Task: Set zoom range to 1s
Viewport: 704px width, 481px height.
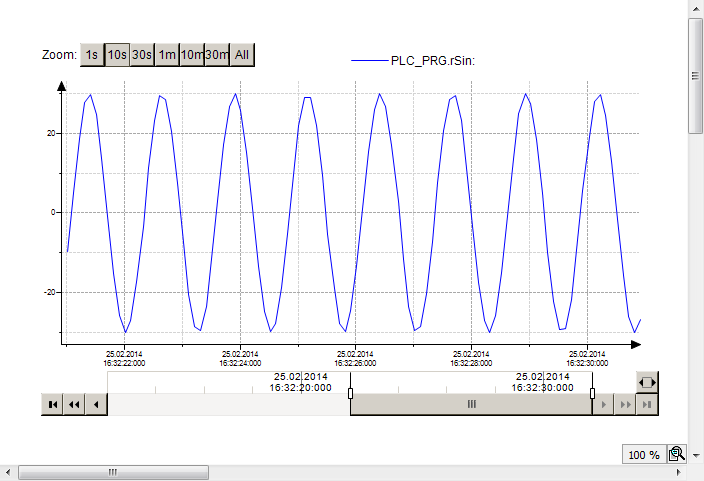Action: click(92, 55)
